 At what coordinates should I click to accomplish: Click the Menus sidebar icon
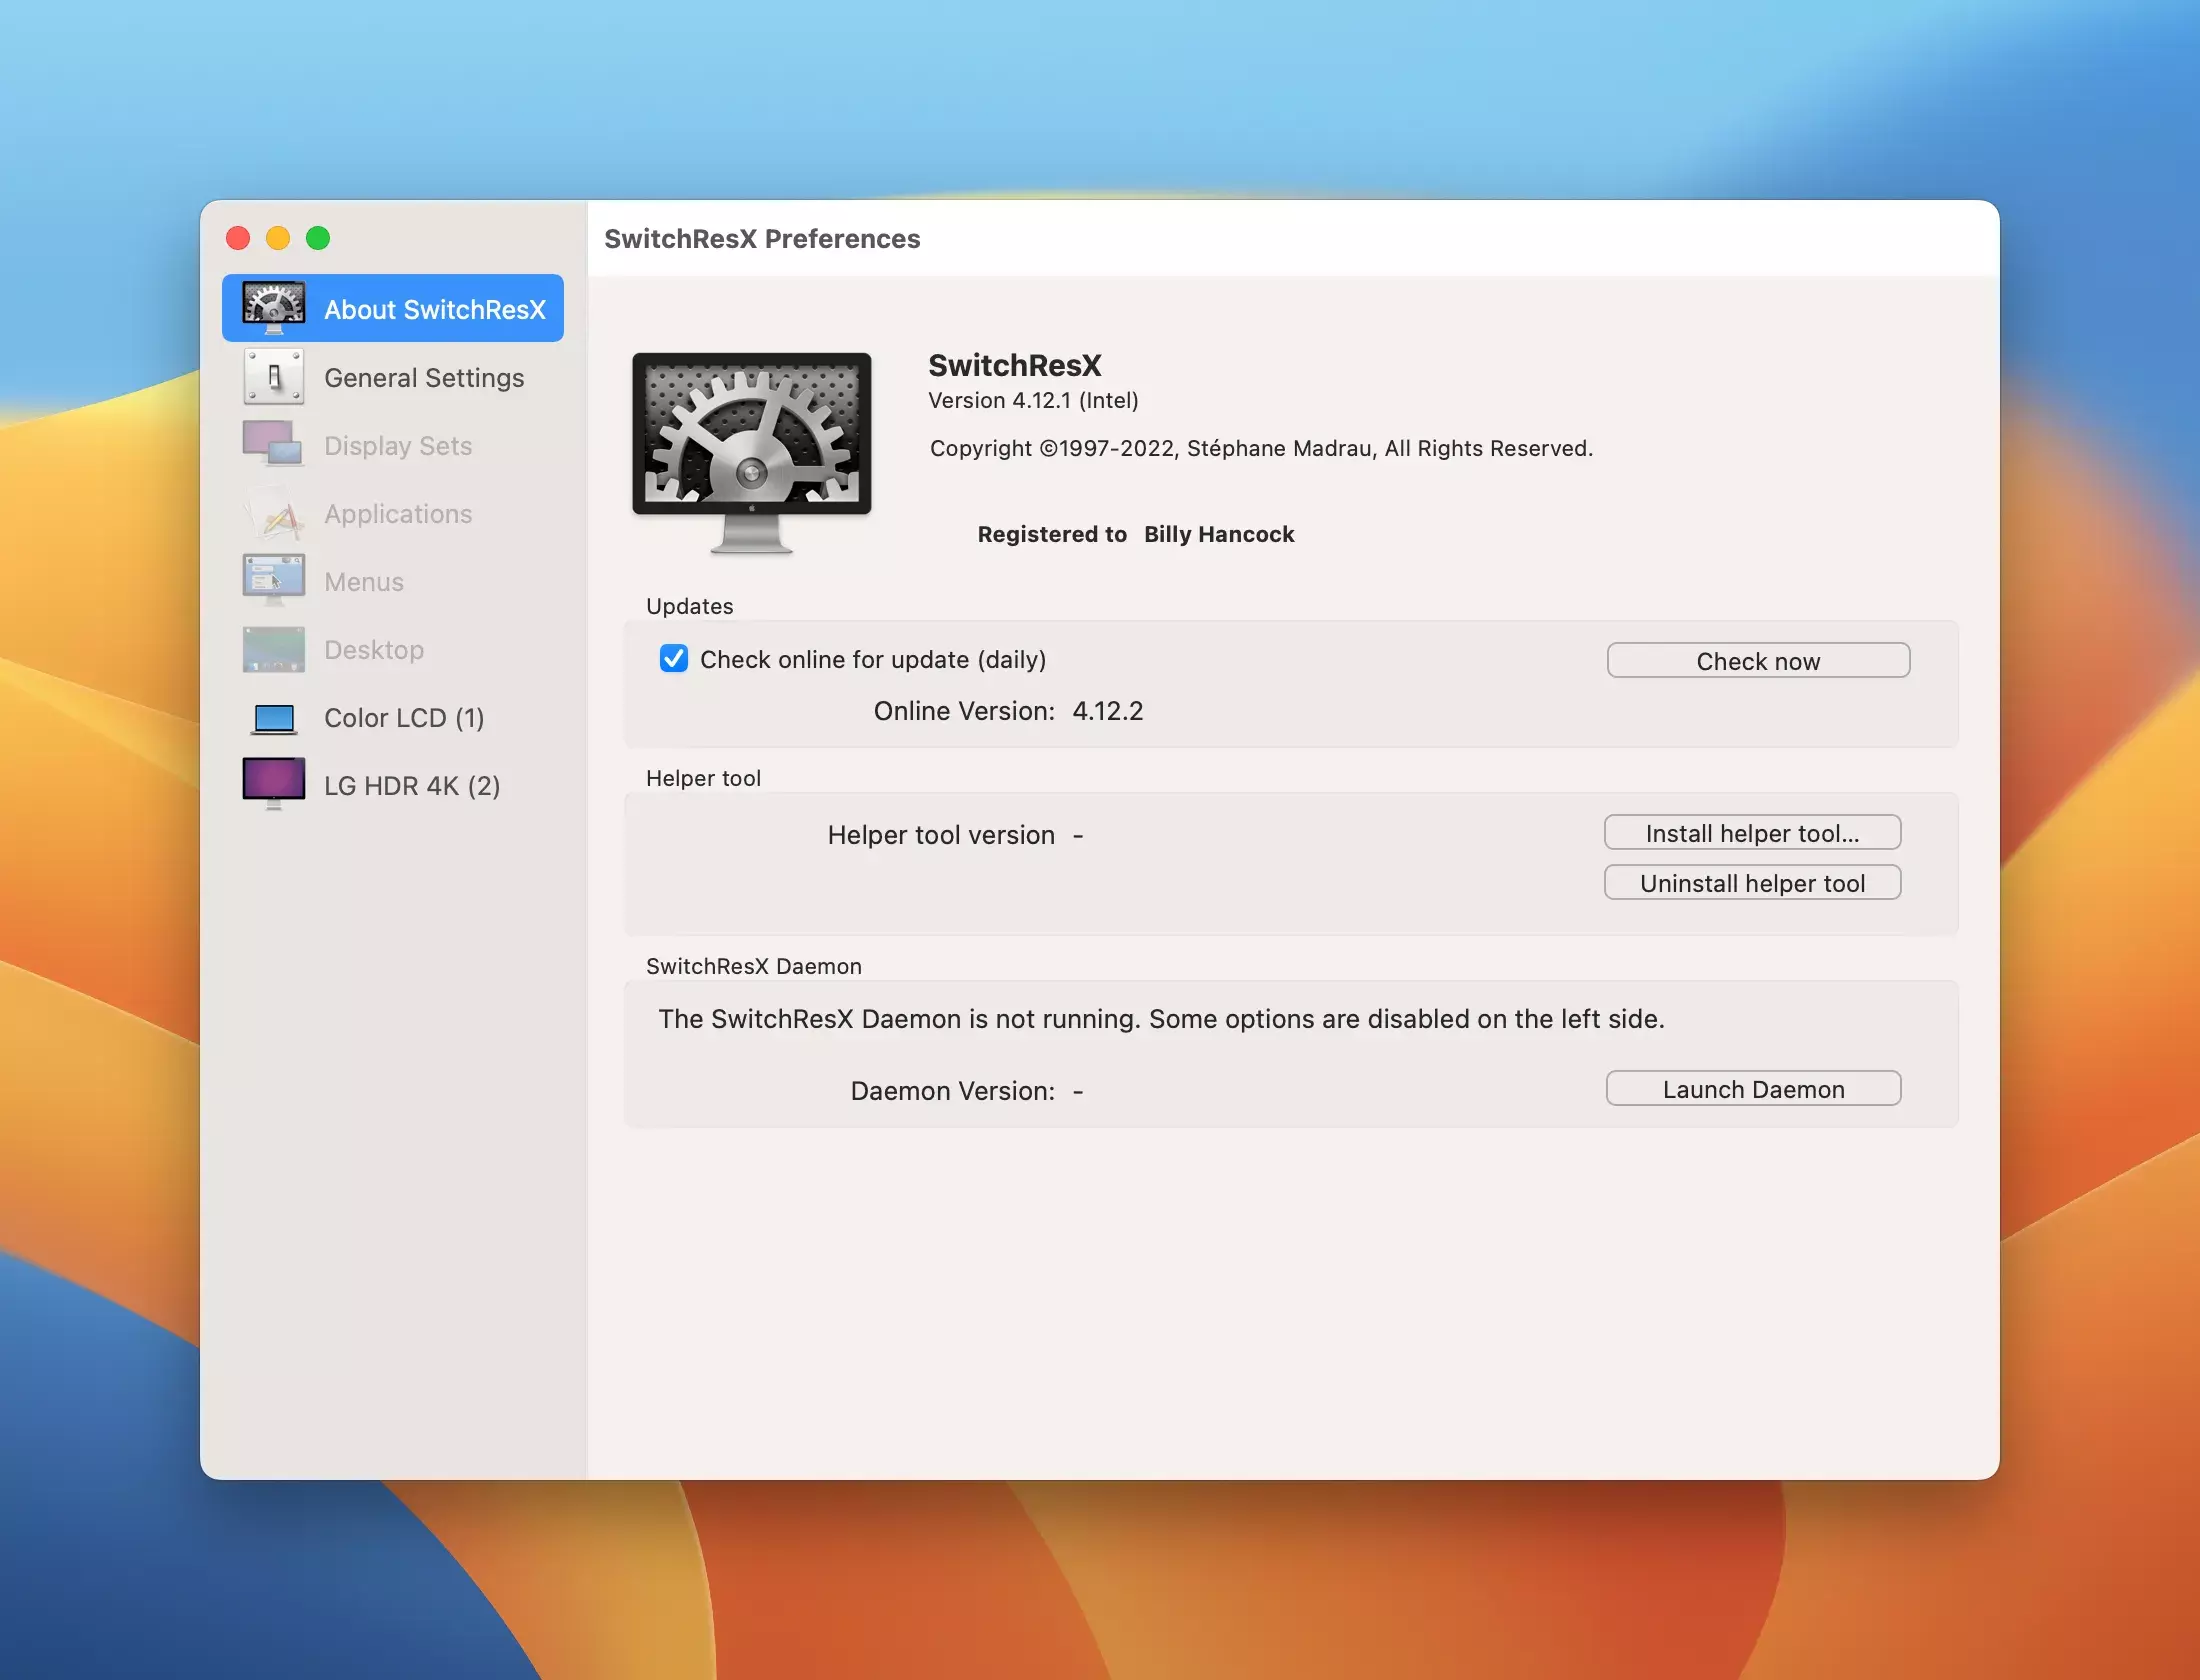[x=273, y=580]
